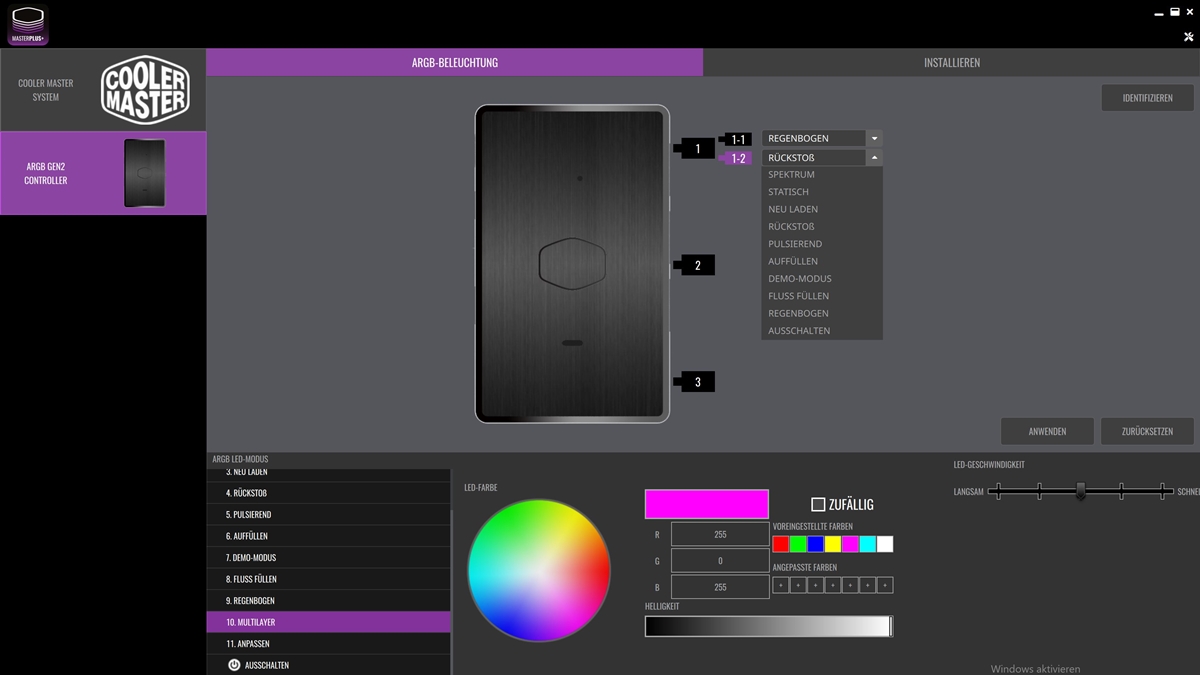Screen dimensions: 1200x675
Task: Click the Zurücksetzen button
Action: point(1147,431)
